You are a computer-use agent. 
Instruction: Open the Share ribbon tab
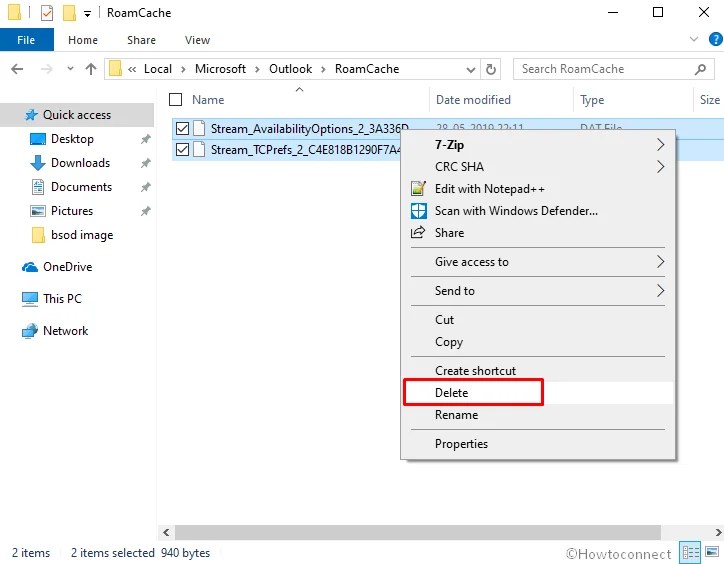pos(141,40)
